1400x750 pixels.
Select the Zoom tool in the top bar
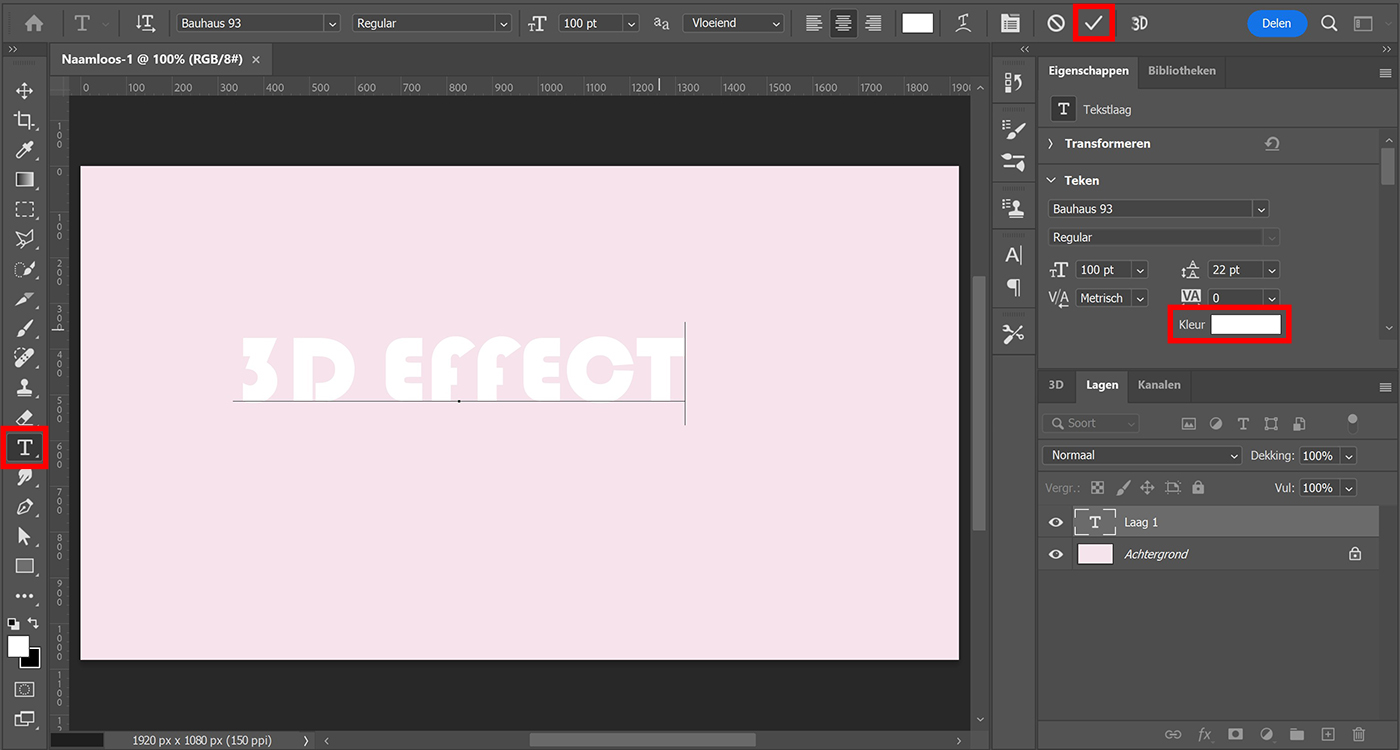[1329, 23]
